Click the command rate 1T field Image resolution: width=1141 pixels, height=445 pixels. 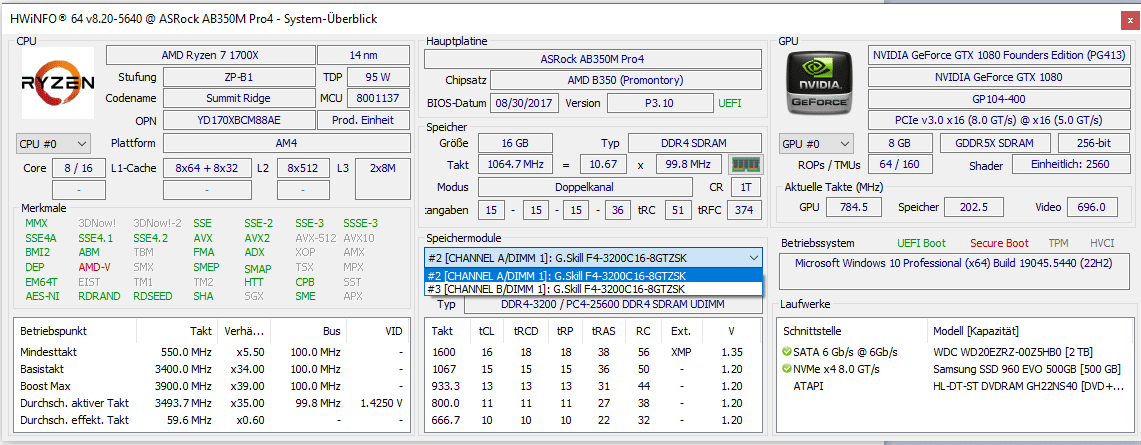pos(746,187)
